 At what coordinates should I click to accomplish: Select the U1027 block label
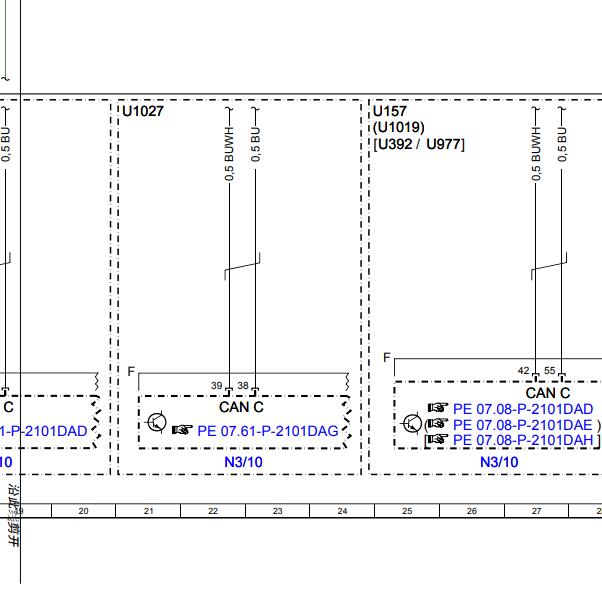point(143,111)
